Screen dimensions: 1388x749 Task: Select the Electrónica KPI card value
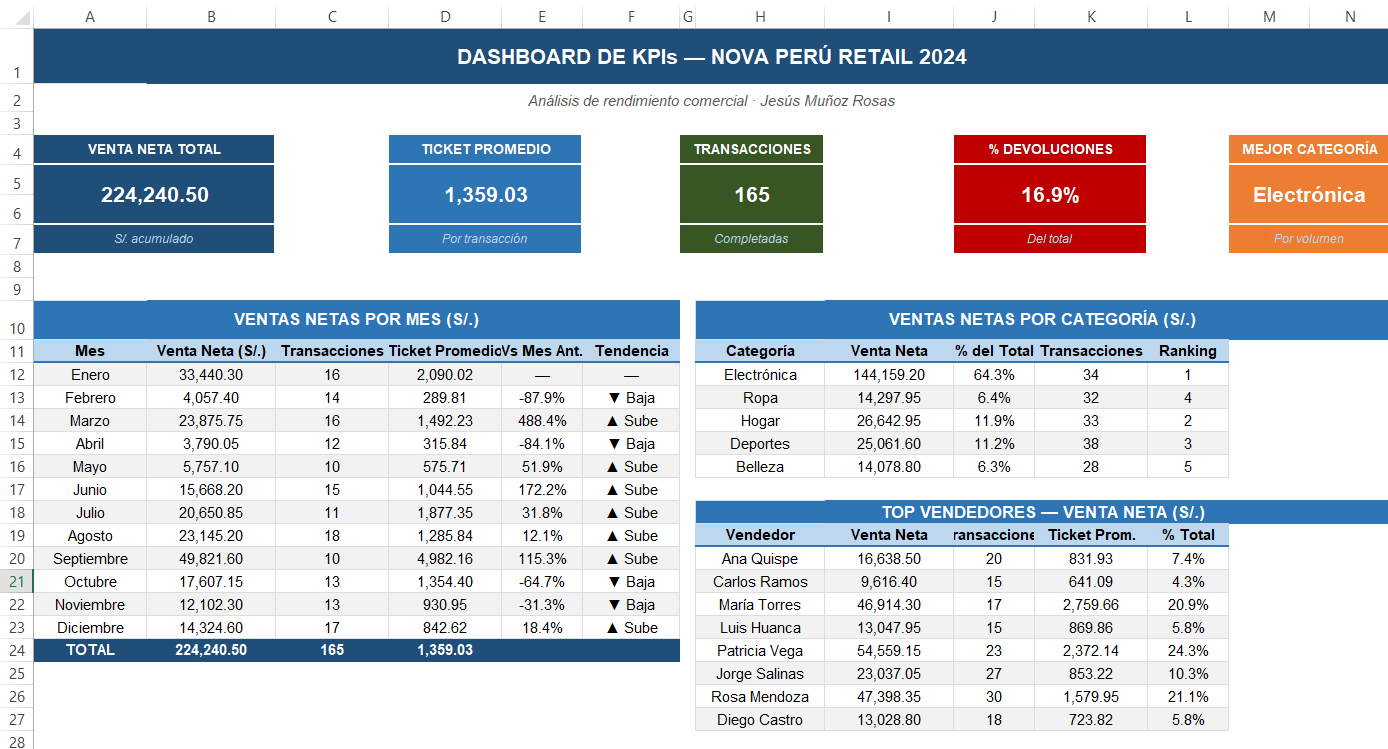(1309, 195)
